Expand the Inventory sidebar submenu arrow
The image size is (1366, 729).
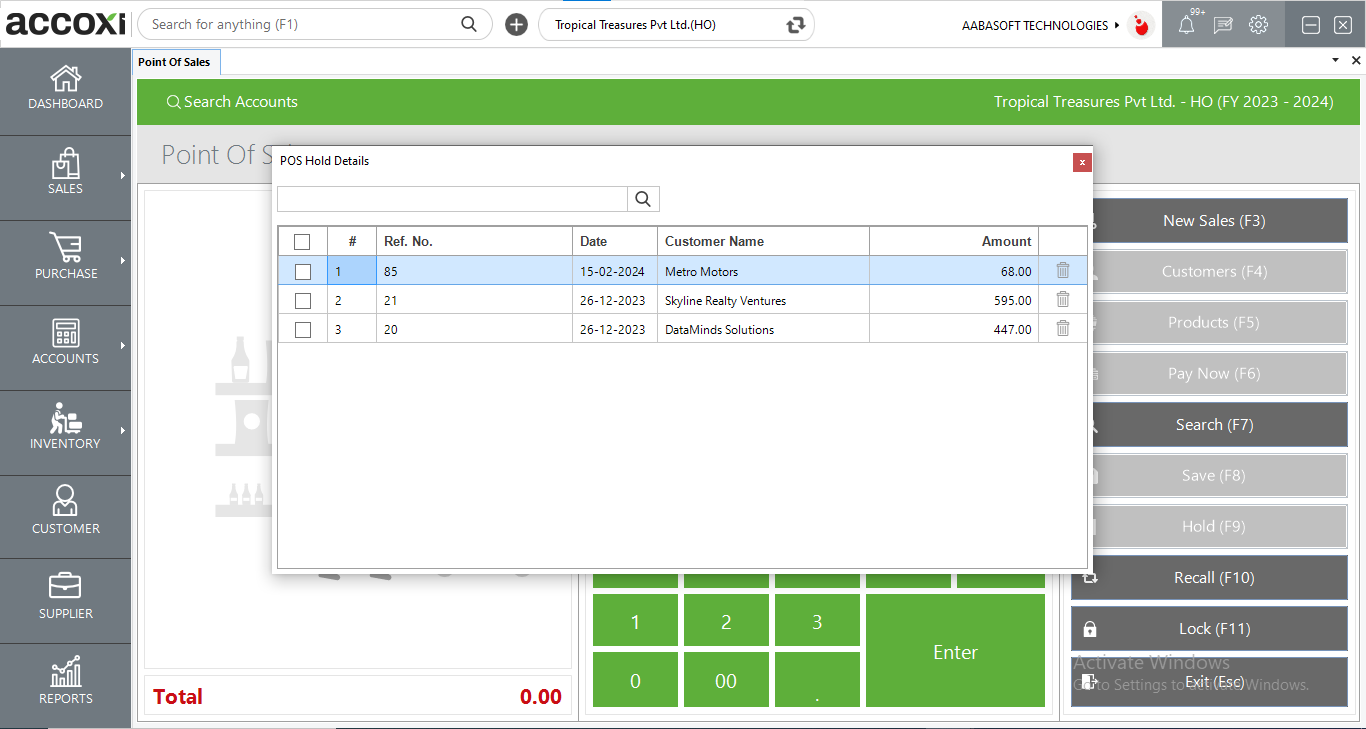123,431
